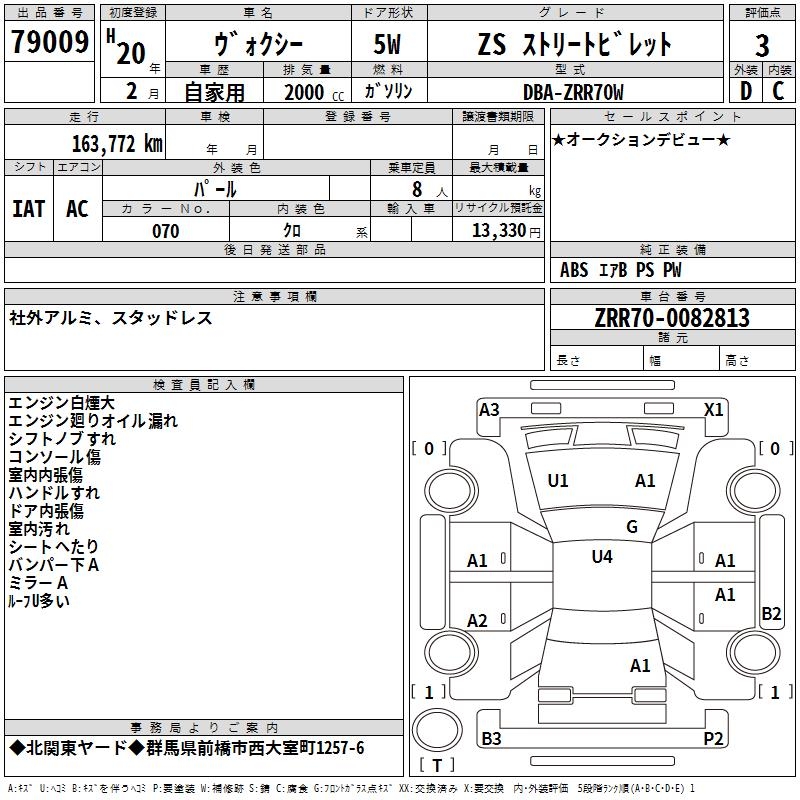
Task: Select note ハンドルすれ
Action: 54,492
